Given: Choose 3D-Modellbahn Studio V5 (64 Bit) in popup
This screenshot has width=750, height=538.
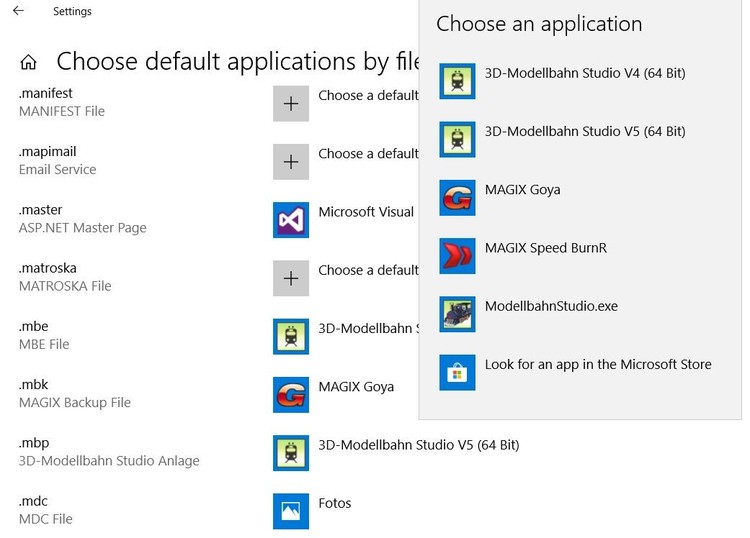Looking at the screenshot, I should pos(585,132).
